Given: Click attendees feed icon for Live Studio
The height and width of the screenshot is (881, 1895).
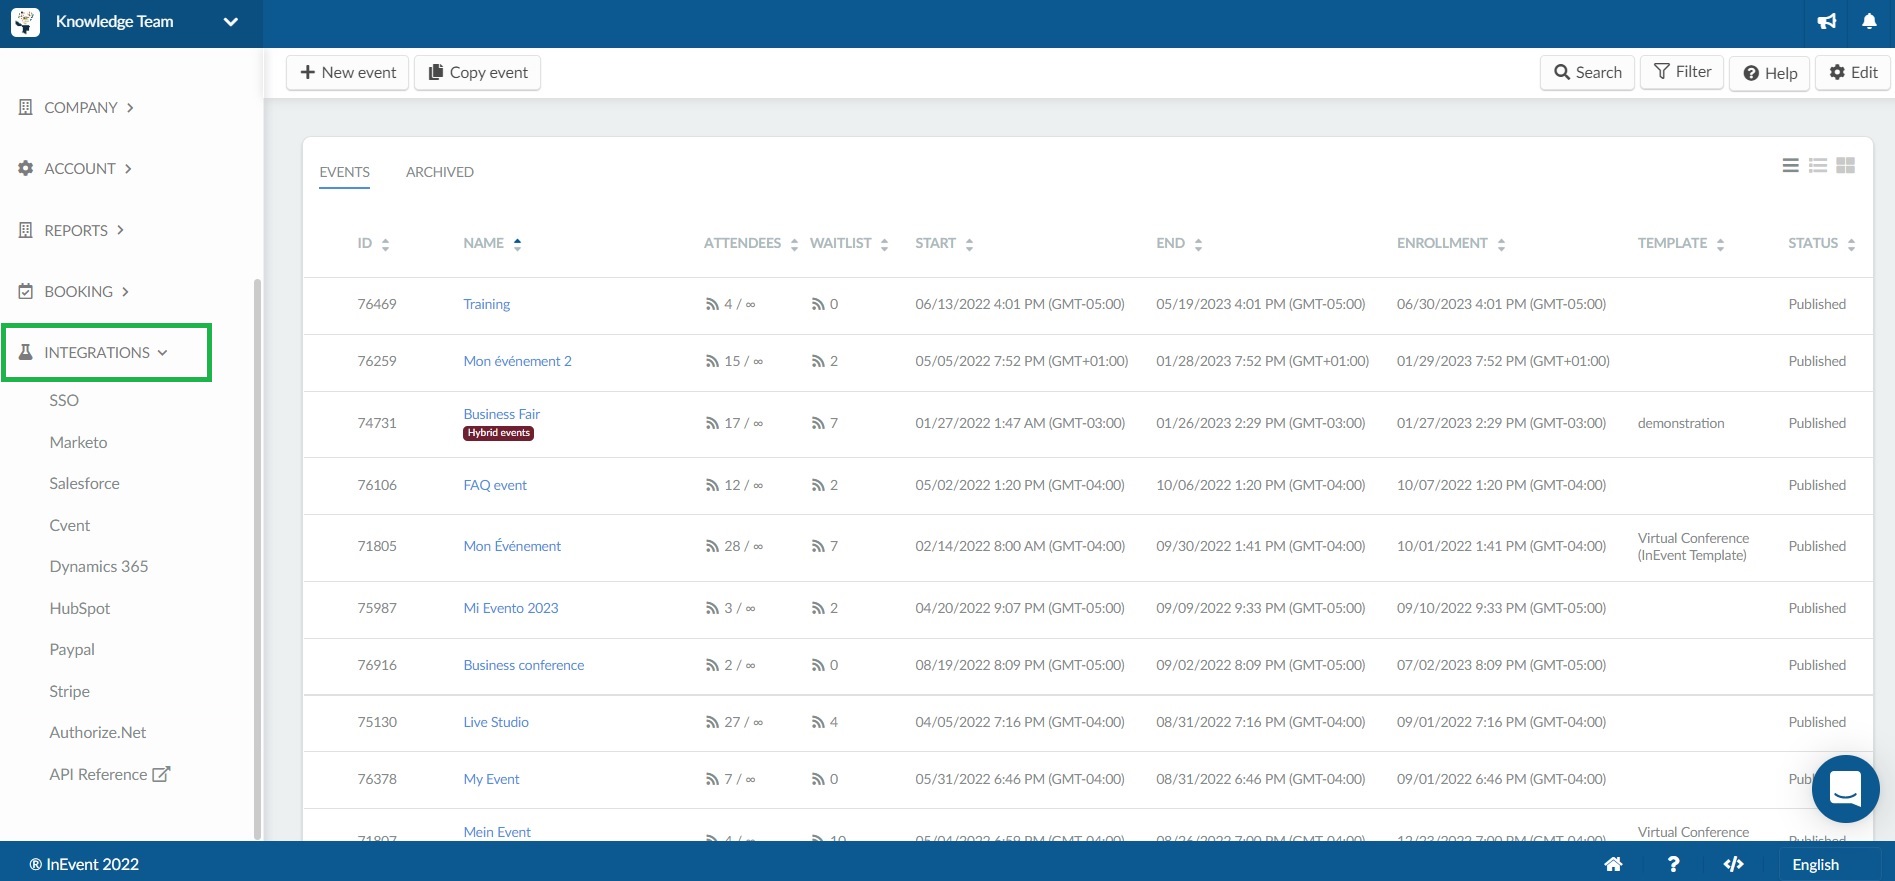Looking at the screenshot, I should tap(712, 722).
